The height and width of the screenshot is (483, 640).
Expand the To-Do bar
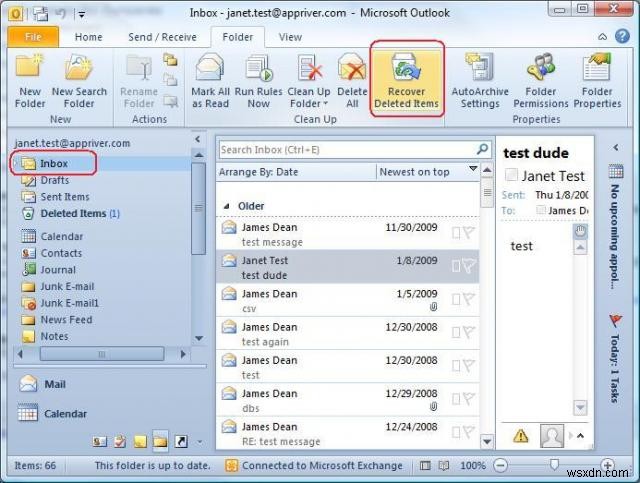tap(616, 147)
